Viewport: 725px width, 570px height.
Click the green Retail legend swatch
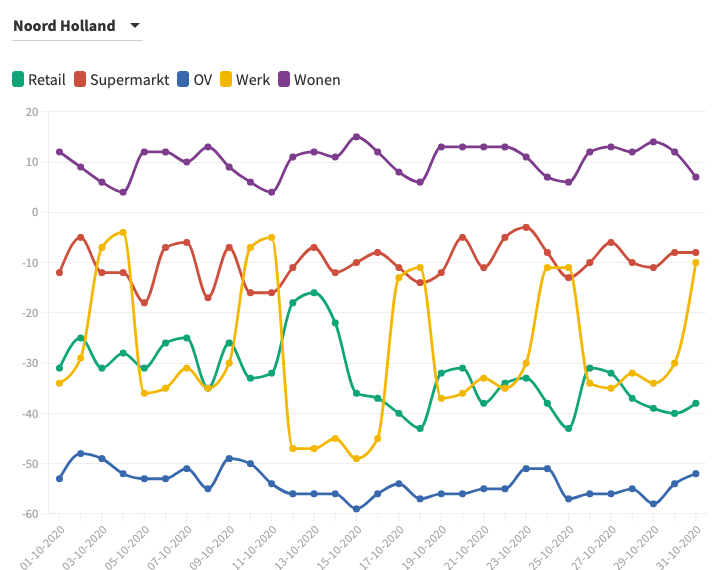coord(19,80)
